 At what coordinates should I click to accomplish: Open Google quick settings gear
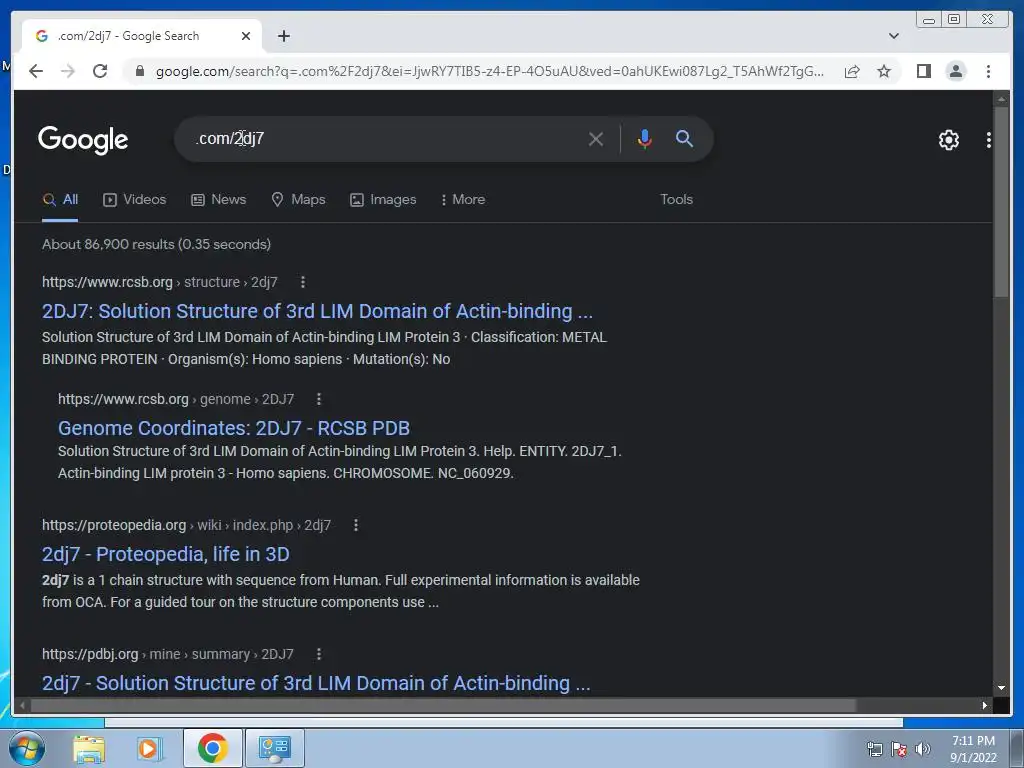tap(948, 140)
